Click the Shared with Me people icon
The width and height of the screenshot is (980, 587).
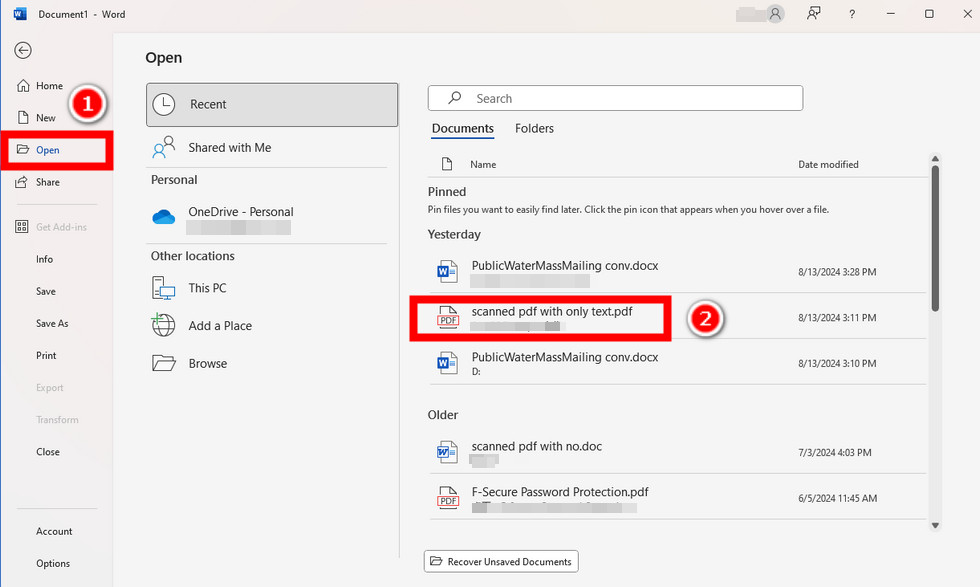(x=163, y=147)
